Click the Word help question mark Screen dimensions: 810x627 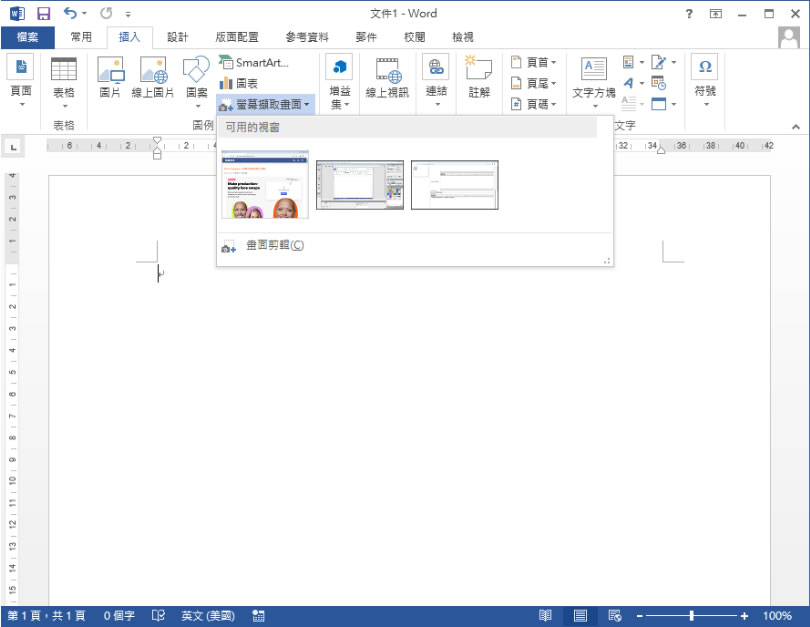tap(689, 14)
